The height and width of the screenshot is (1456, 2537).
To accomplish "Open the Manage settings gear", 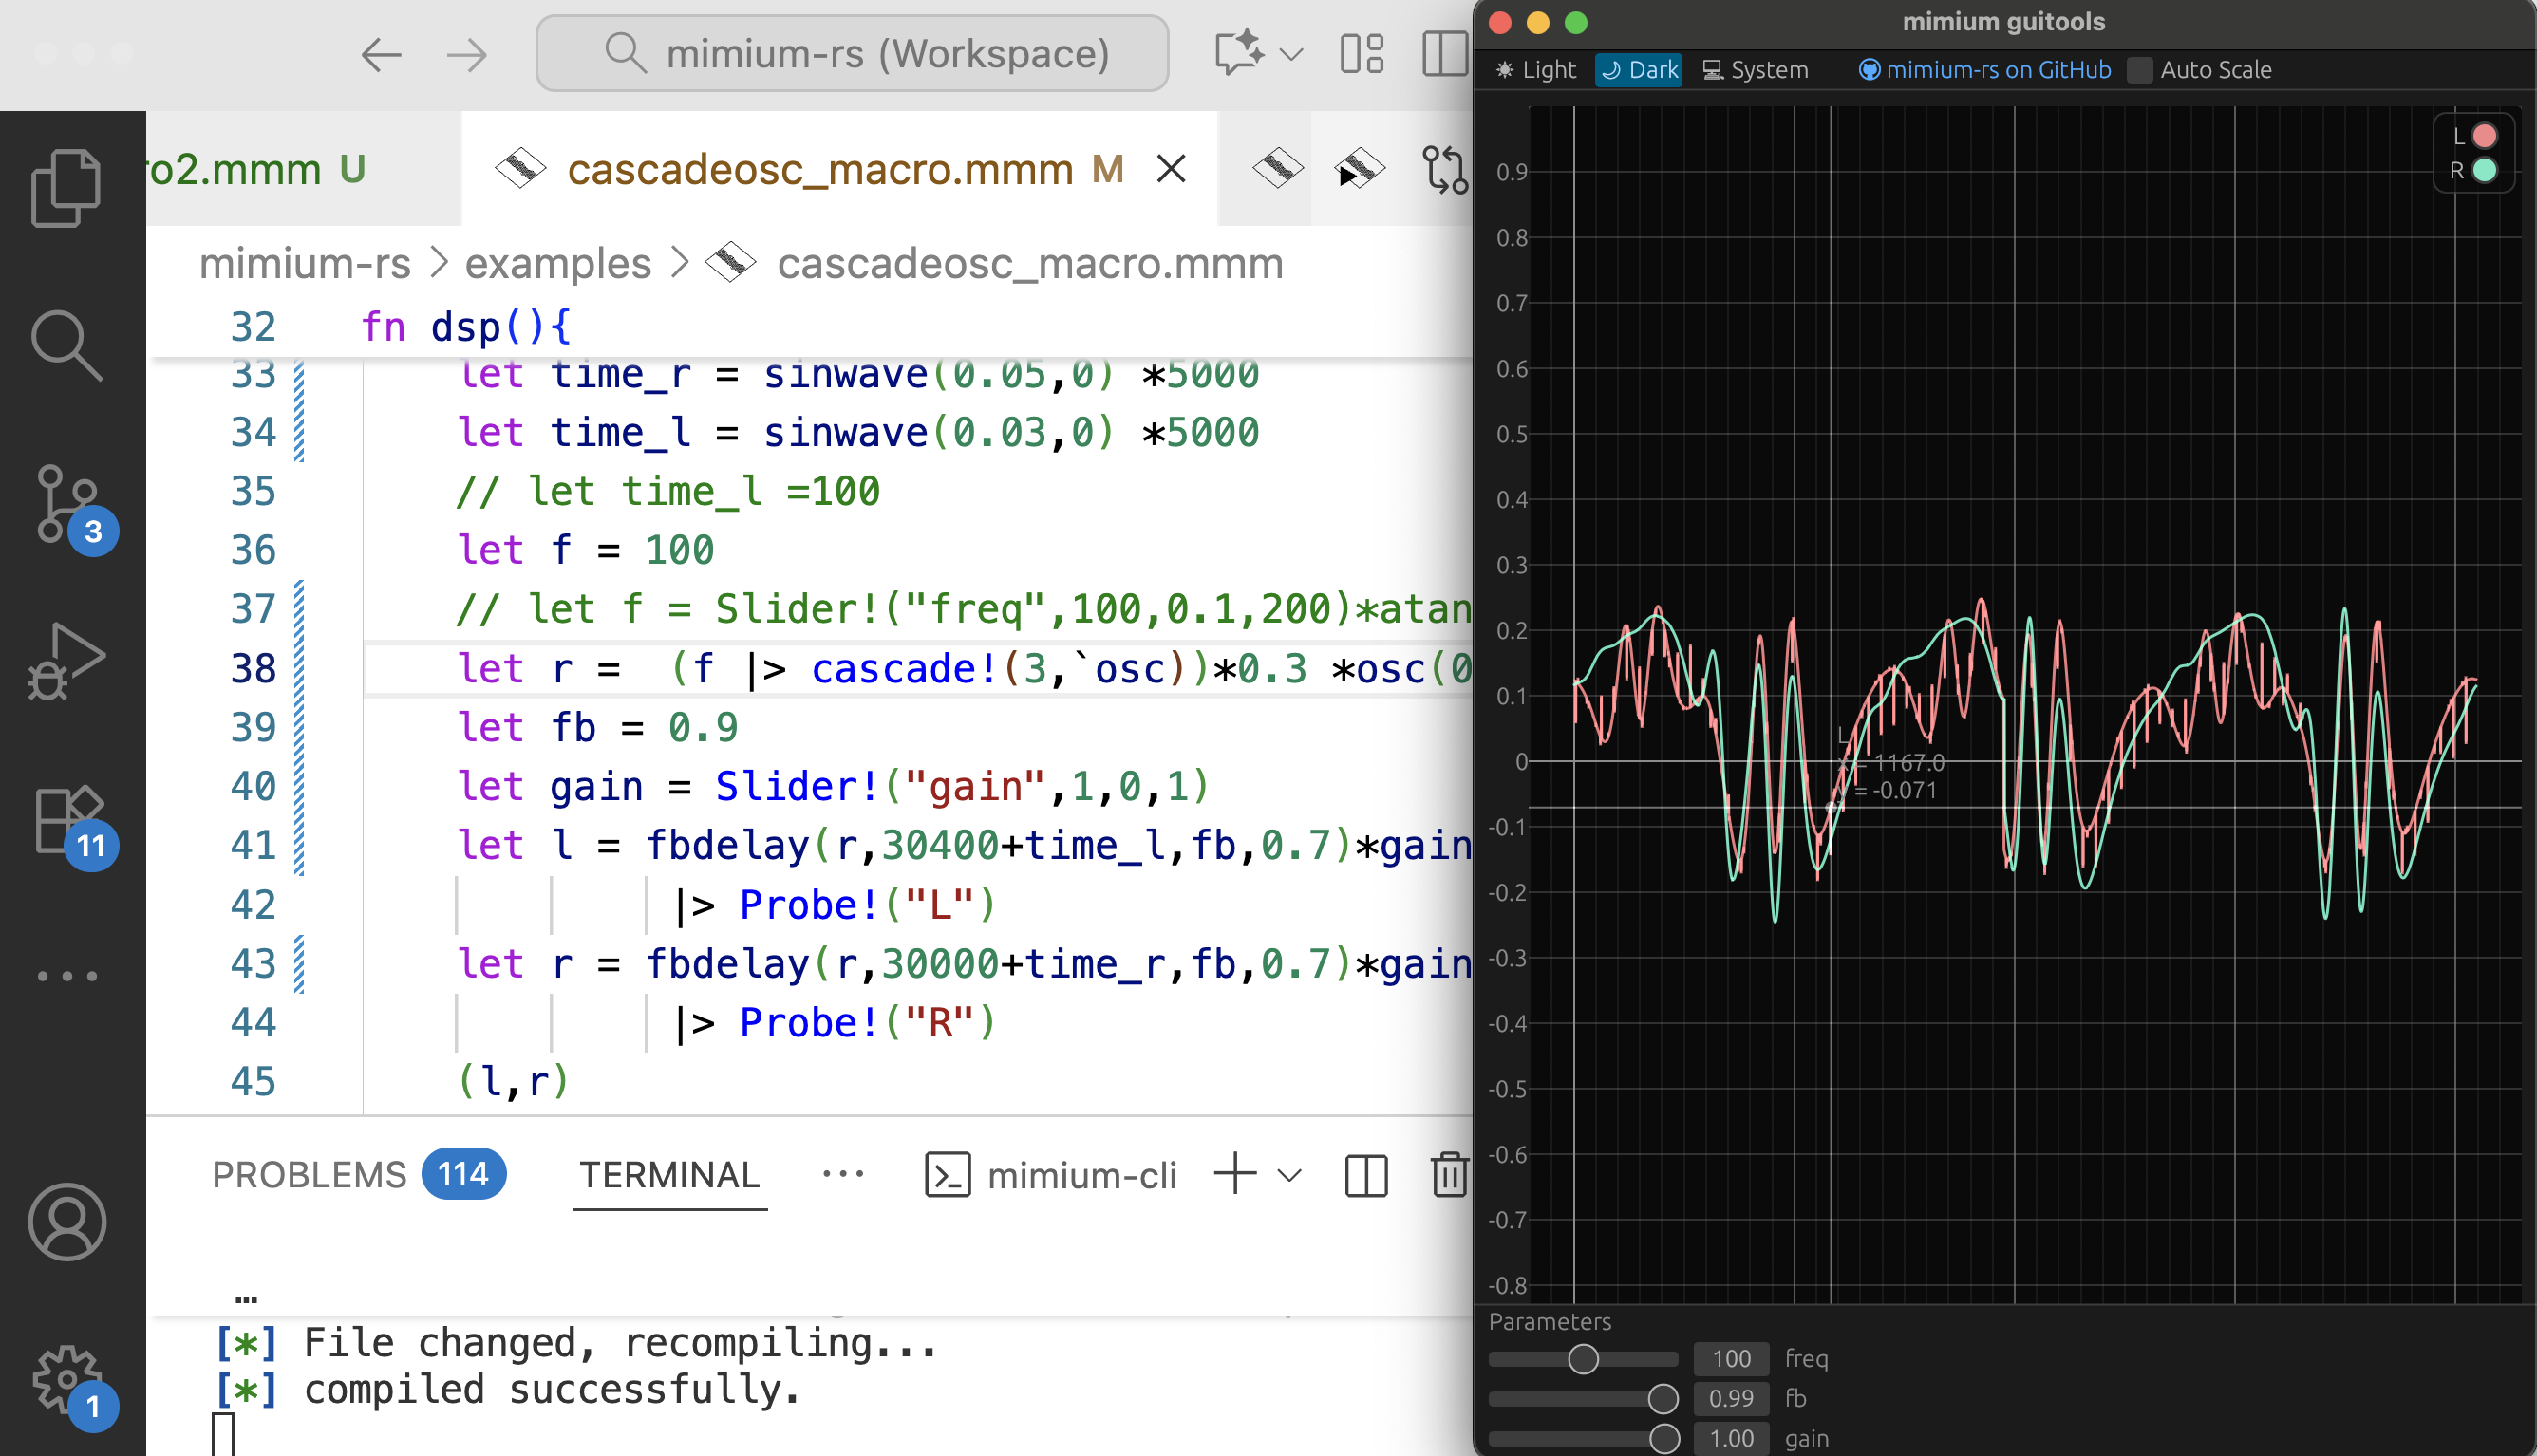I will 66,1379.
